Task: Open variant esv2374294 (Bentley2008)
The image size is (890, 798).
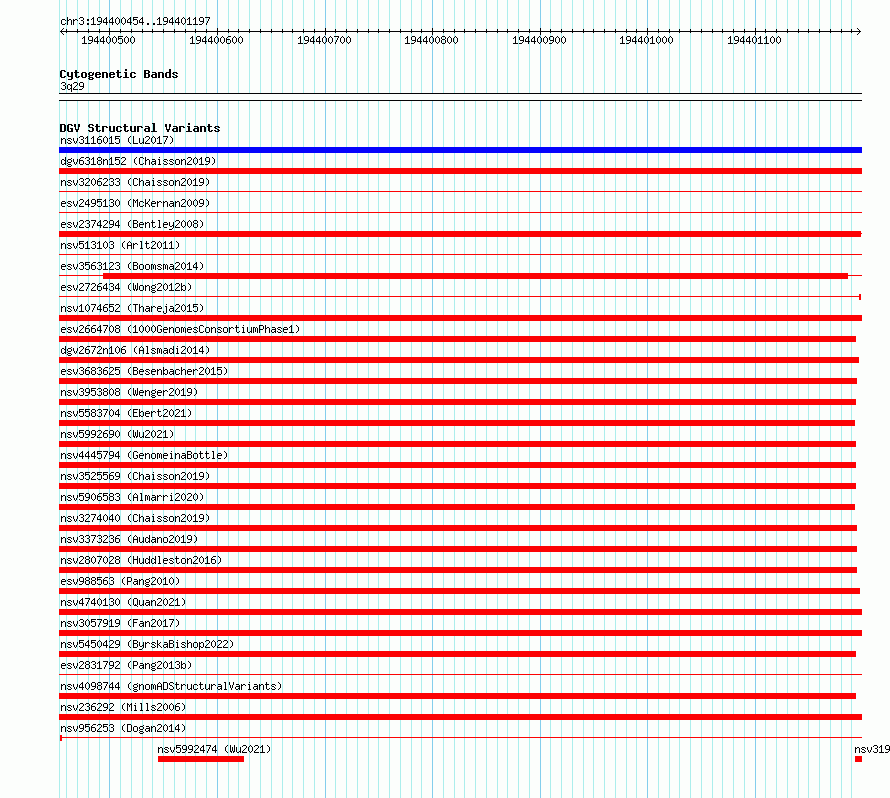Action: (x=132, y=224)
